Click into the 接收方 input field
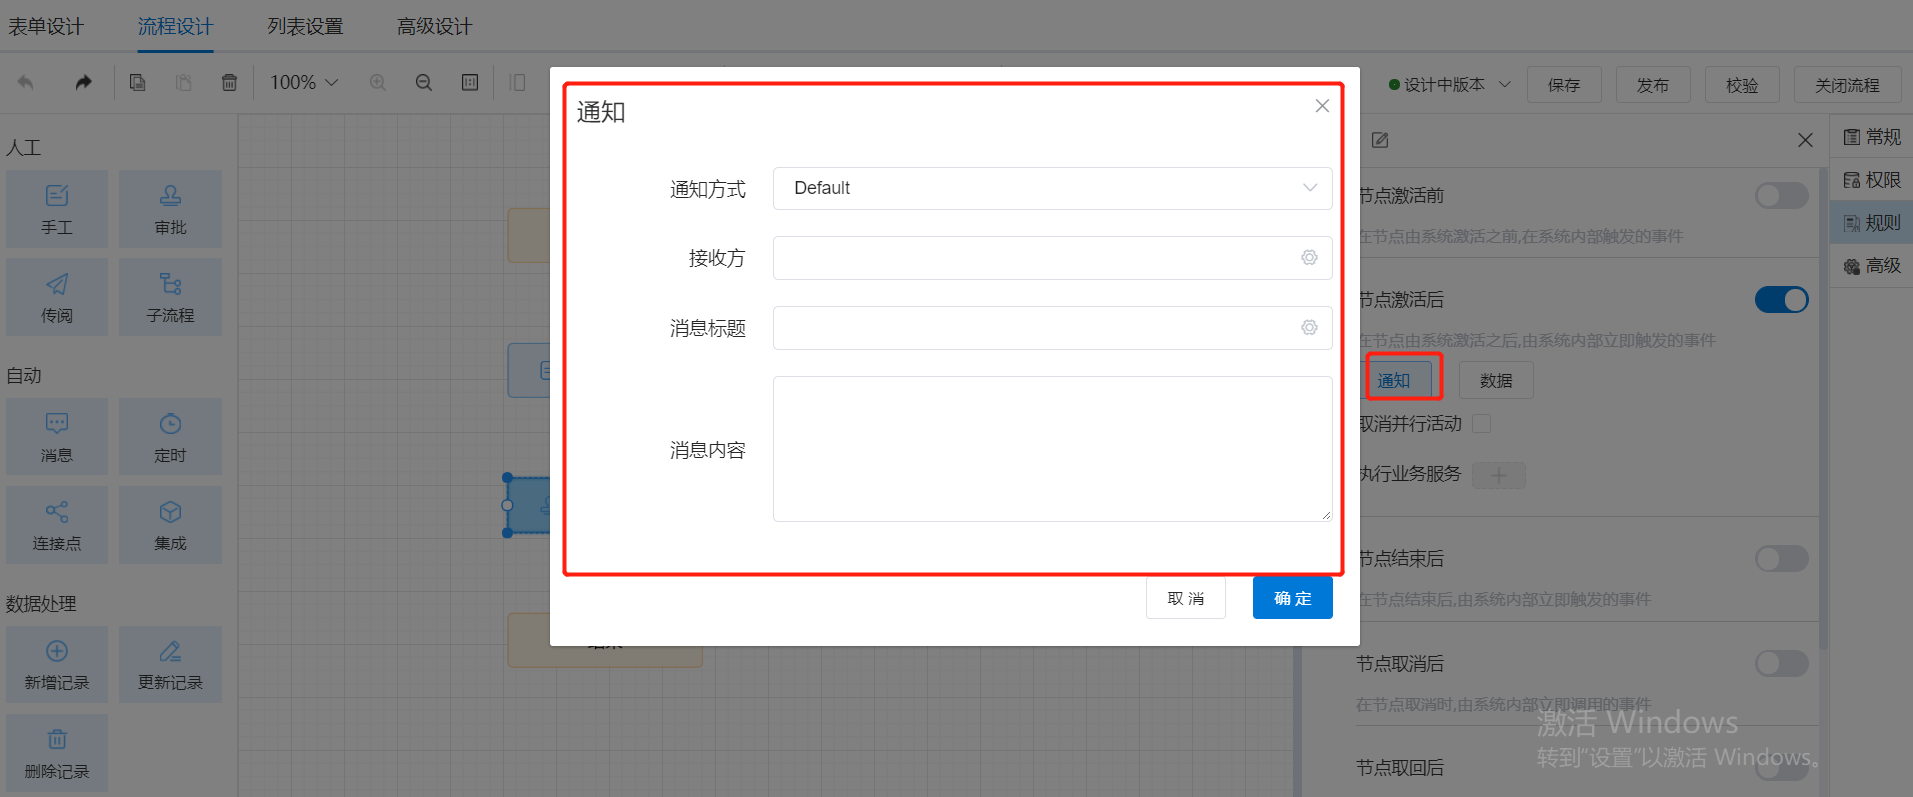The height and width of the screenshot is (797, 1913). click(1052, 258)
